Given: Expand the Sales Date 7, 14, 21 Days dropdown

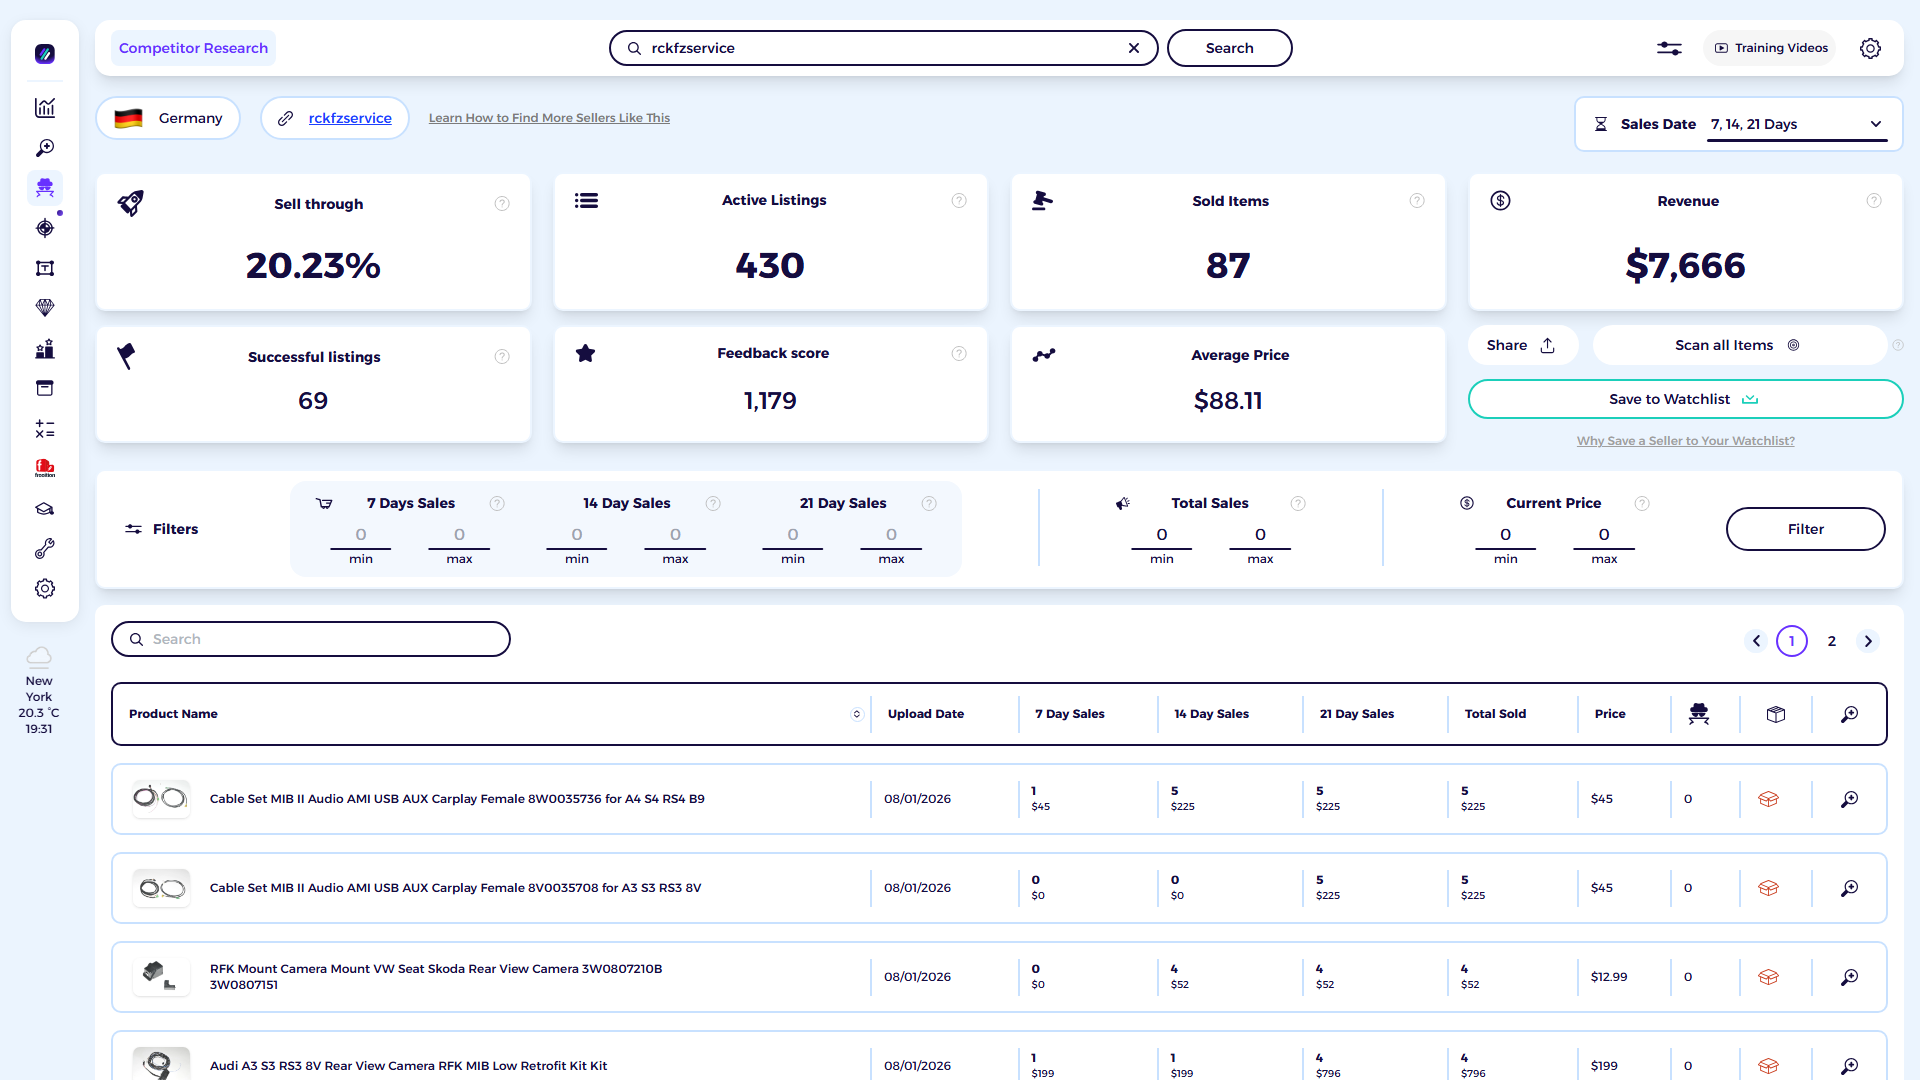Looking at the screenshot, I should [1797, 124].
